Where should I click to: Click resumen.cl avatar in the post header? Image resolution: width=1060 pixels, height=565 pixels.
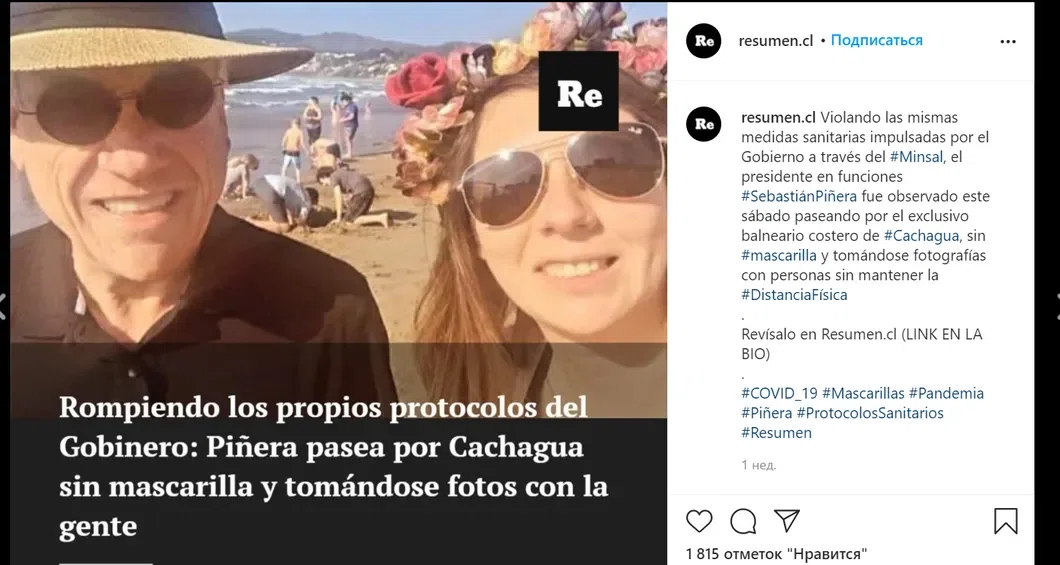click(x=704, y=41)
